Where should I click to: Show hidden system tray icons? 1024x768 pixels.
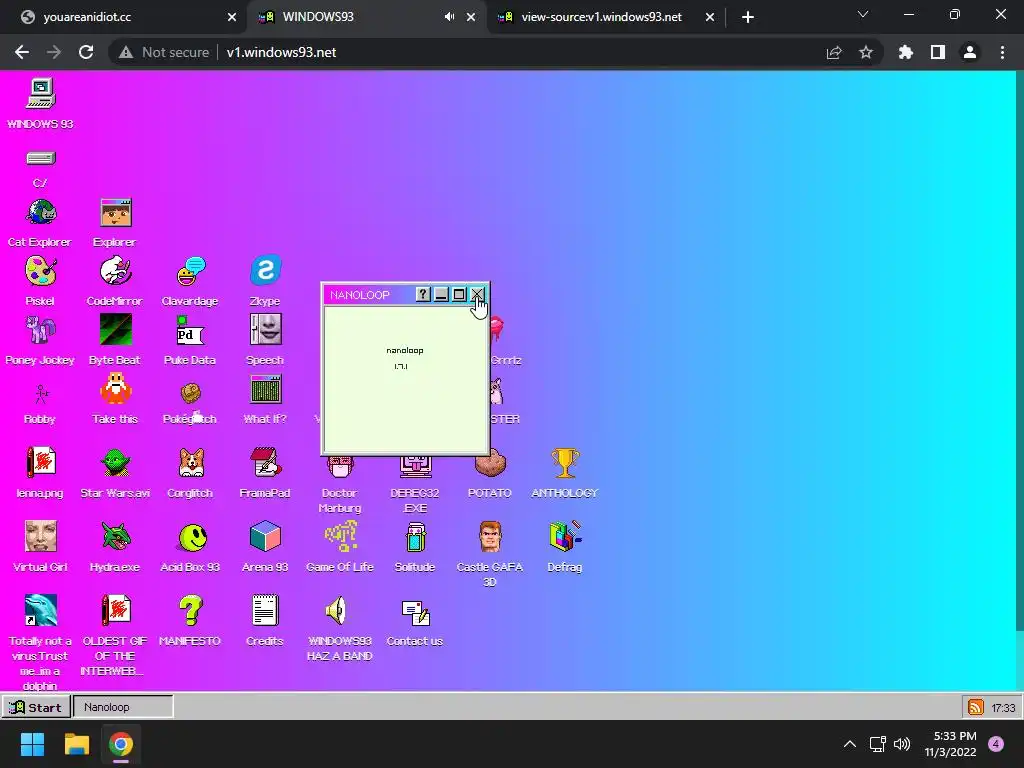pos(850,744)
